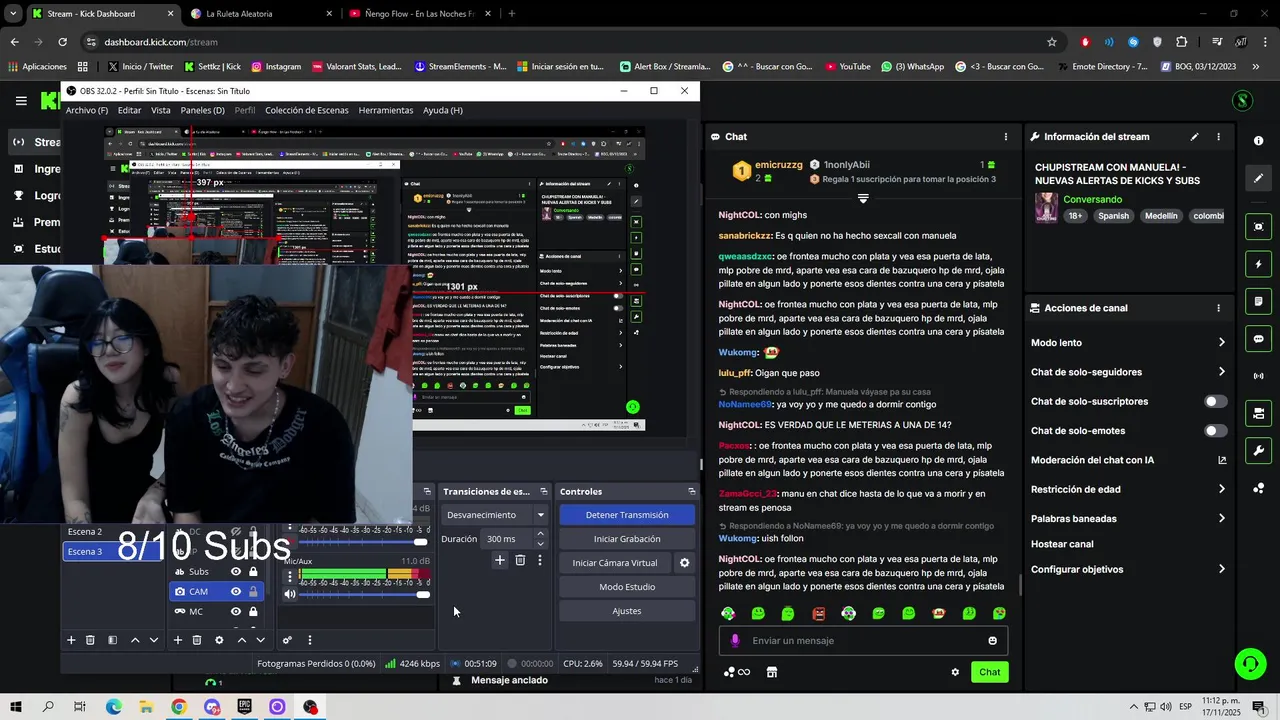Expand Chat de solo-seguidores options
Viewport: 1280px width, 720px height.
(1221, 372)
